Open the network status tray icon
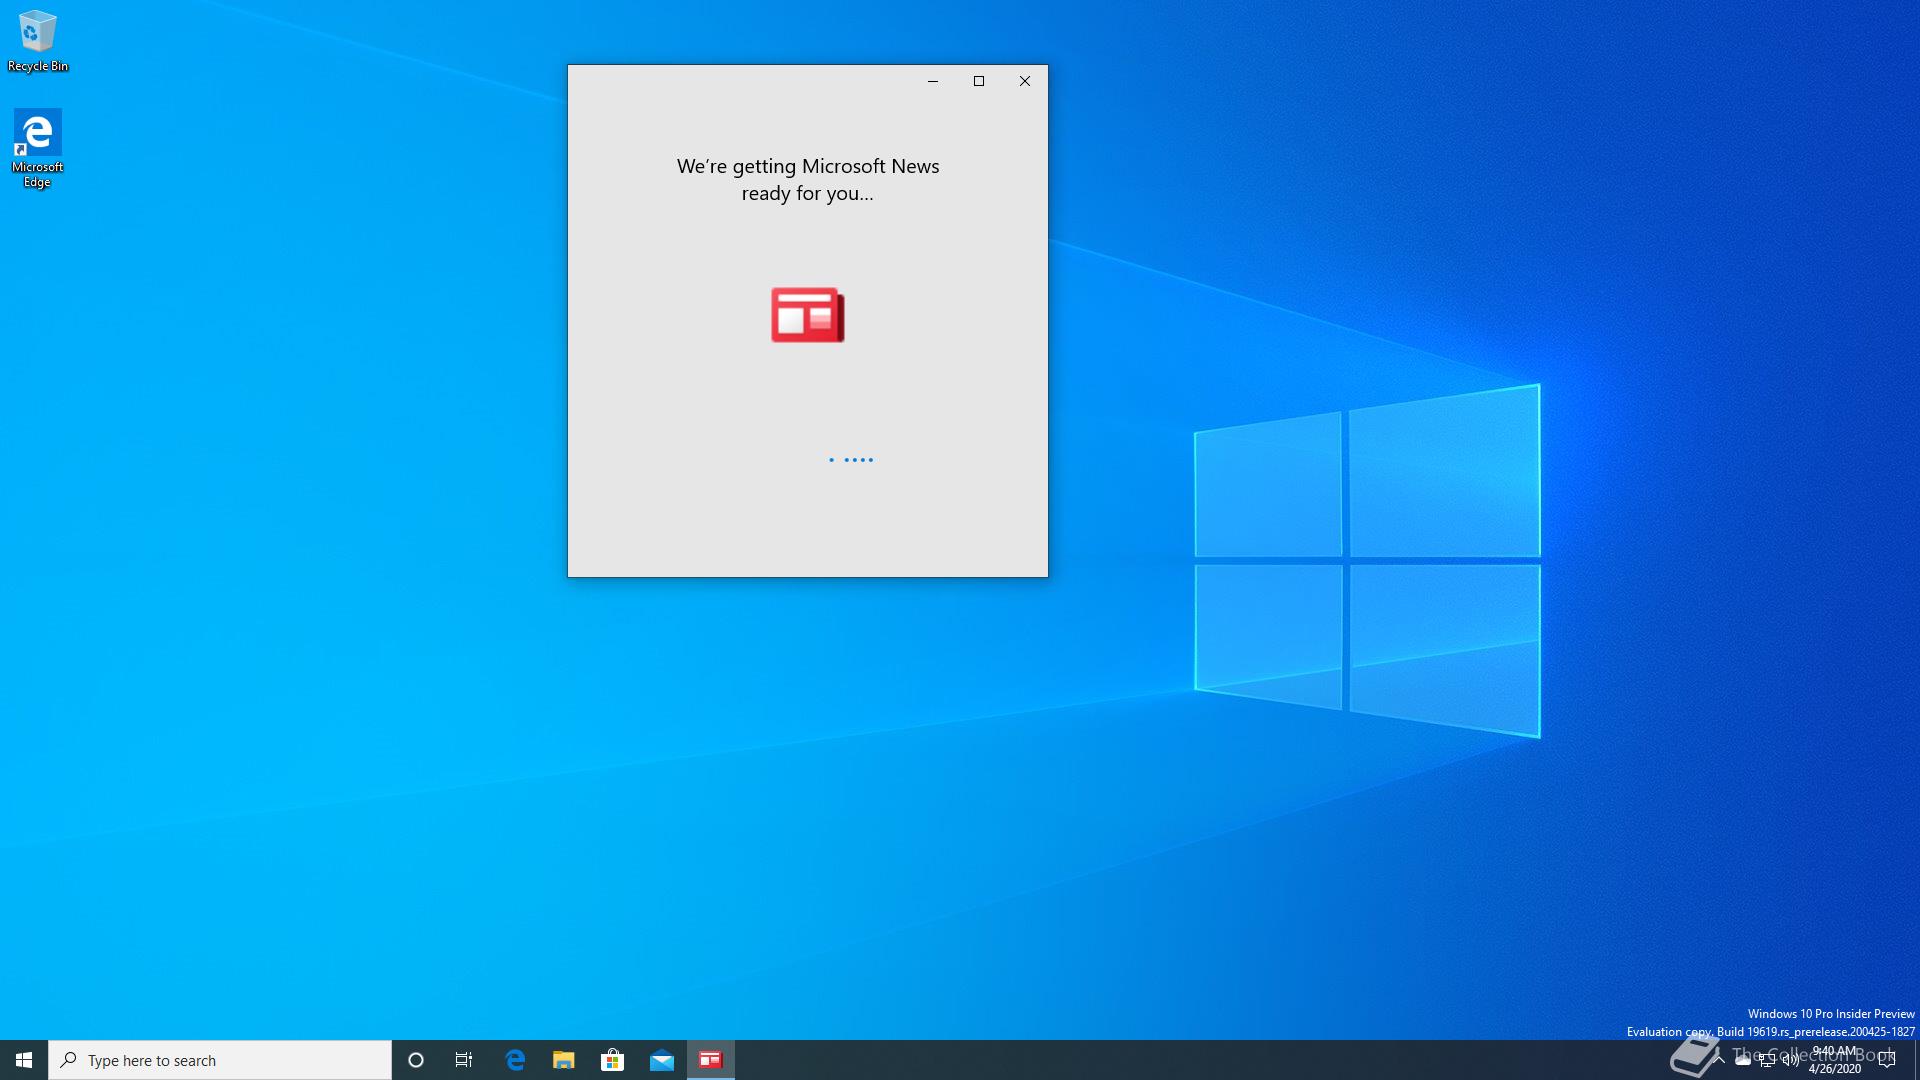This screenshot has height=1080, width=1920. (1767, 1060)
